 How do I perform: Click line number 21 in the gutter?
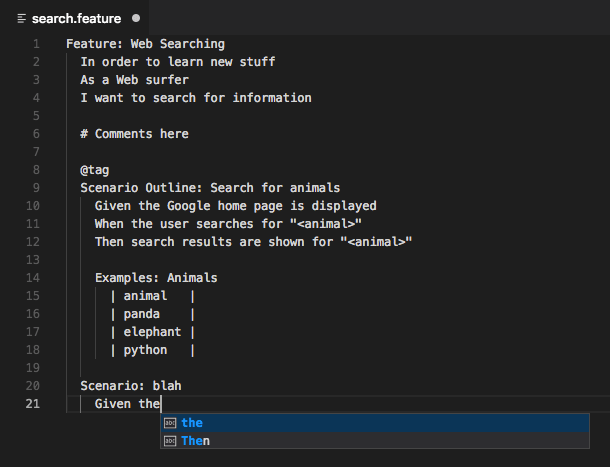[33, 404]
